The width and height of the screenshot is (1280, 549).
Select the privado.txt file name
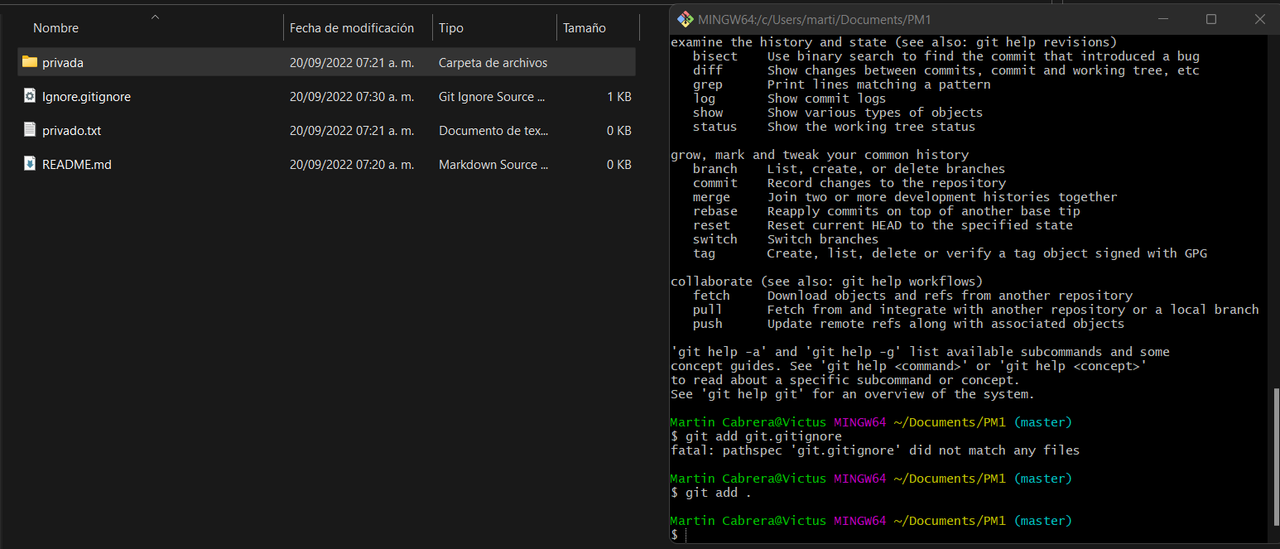[x=71, y=131]
